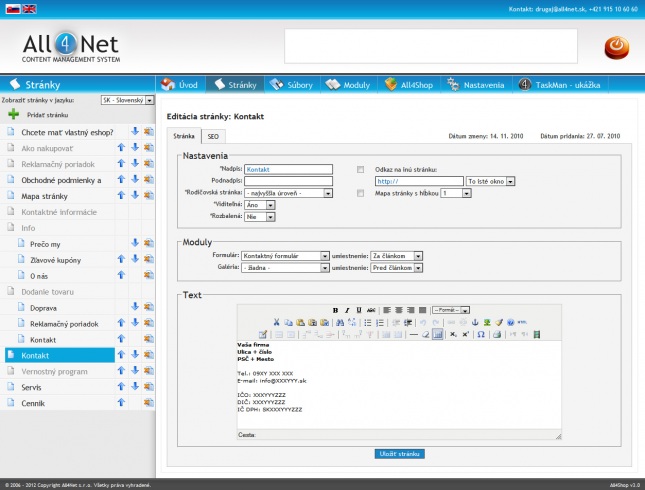Open the 'Súbory' menu item

pos(292,84)
